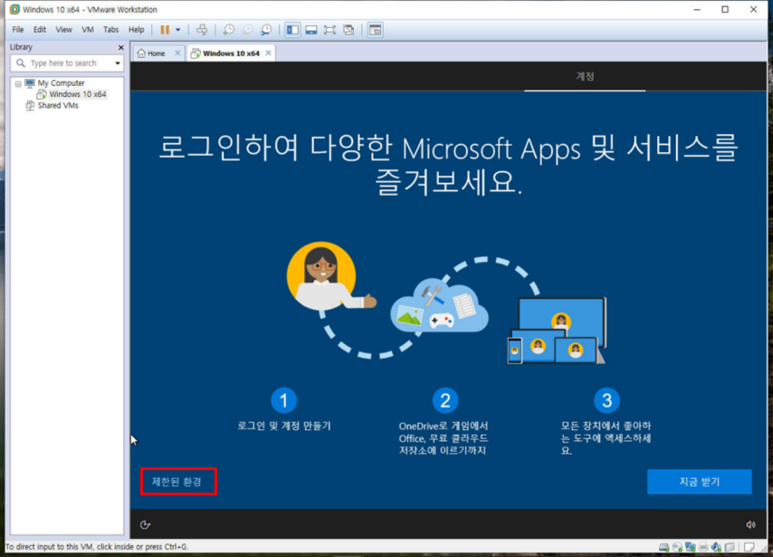Screen dimensions: 773x557
Task: Open the Help menu
Action: click(x=136, y=30)
